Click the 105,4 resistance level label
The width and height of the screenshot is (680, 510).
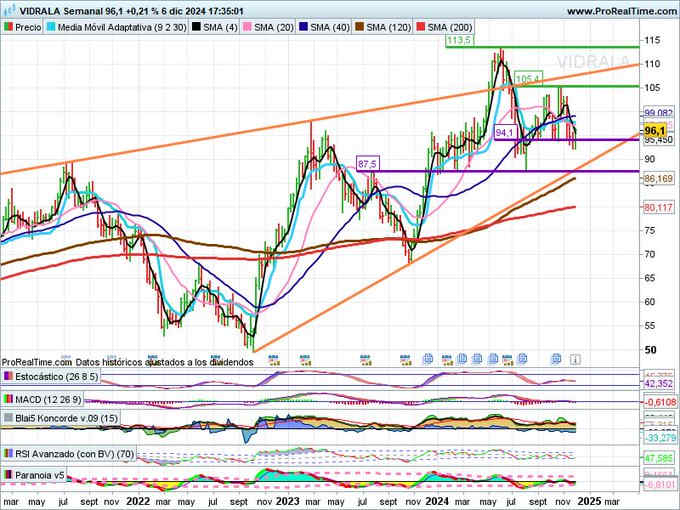[528, 78]
